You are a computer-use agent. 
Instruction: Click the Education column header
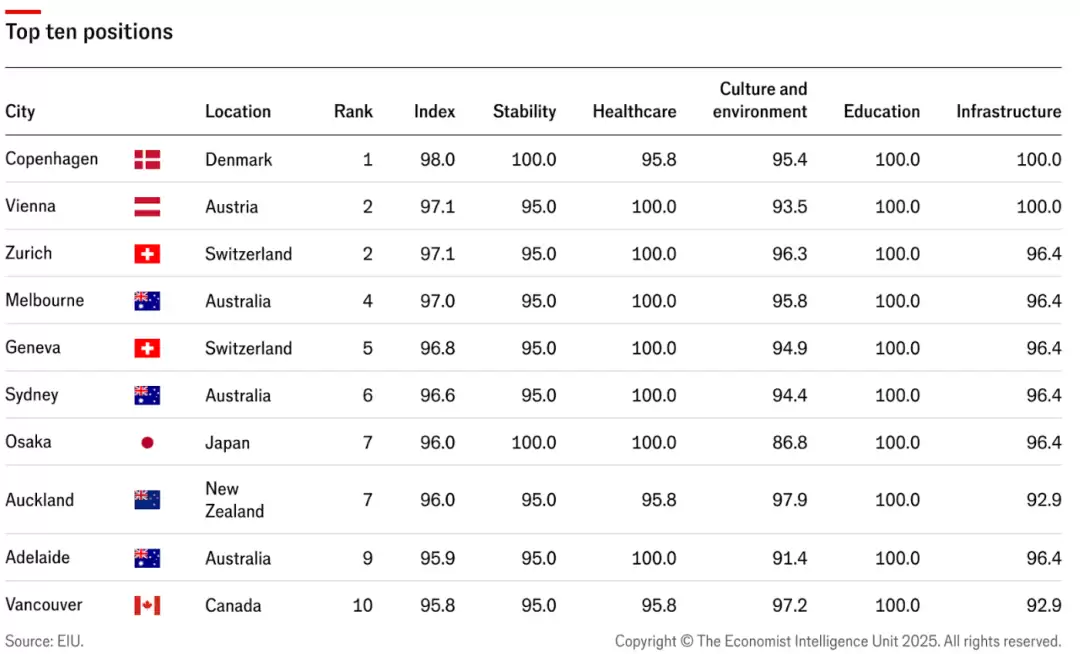pos(882,112)
